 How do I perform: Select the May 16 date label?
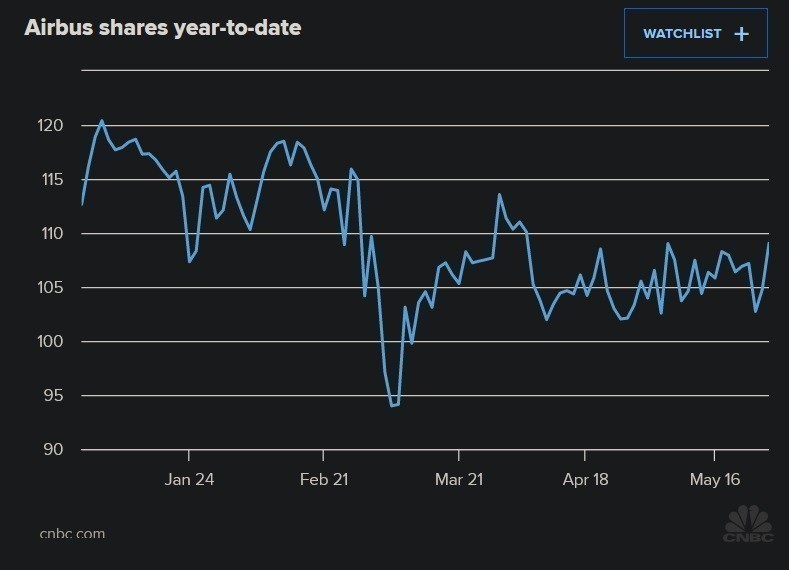(716, 479)
